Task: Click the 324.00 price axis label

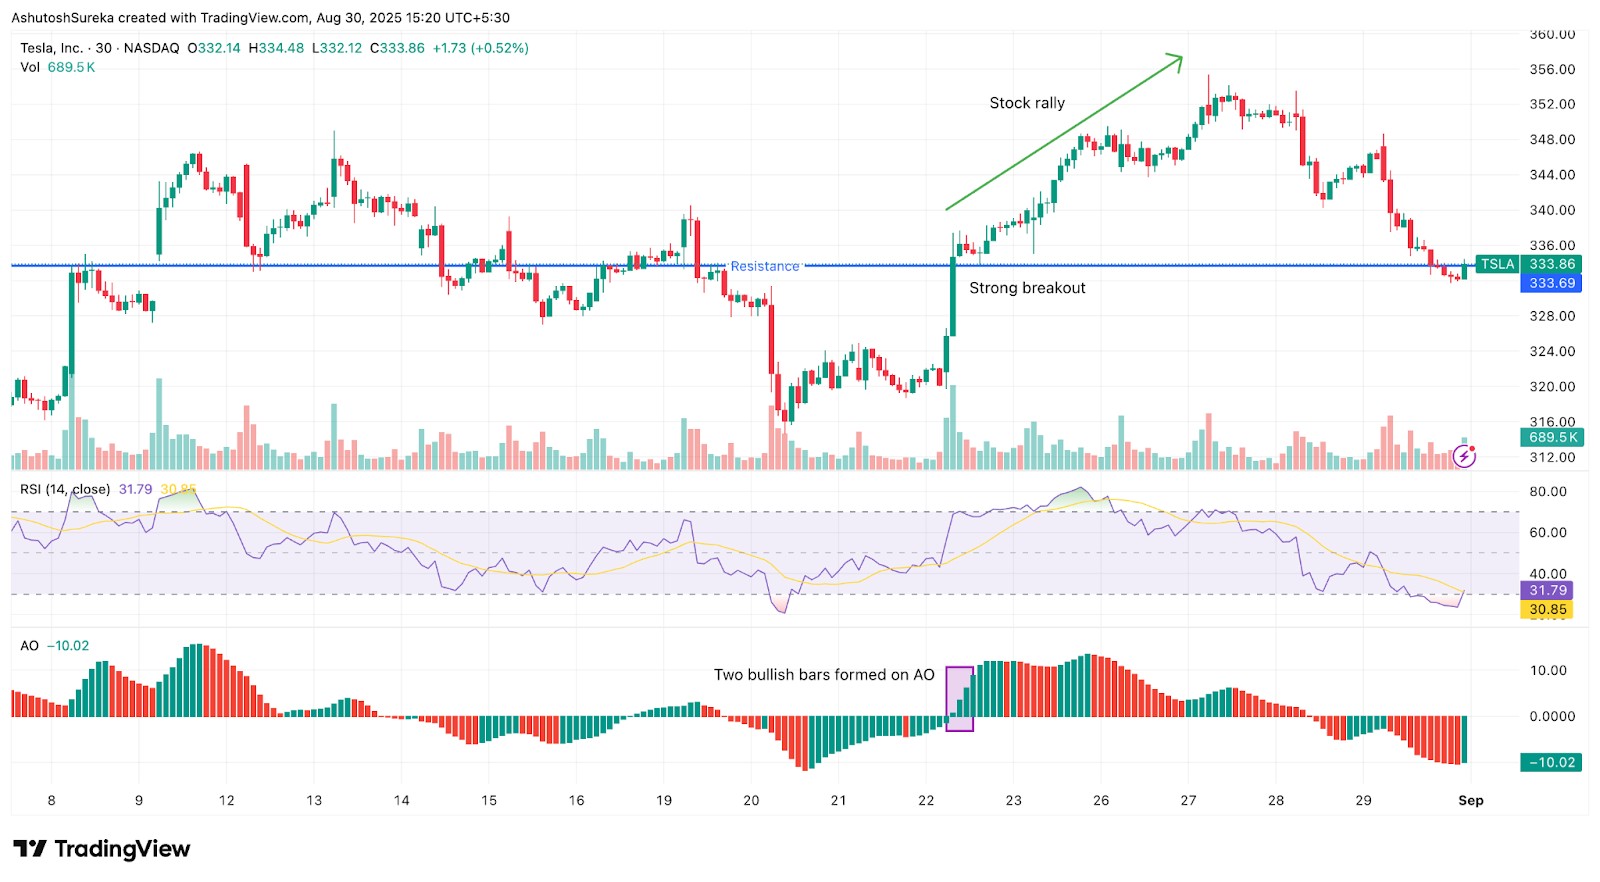Action: (x=1552, y=351)
